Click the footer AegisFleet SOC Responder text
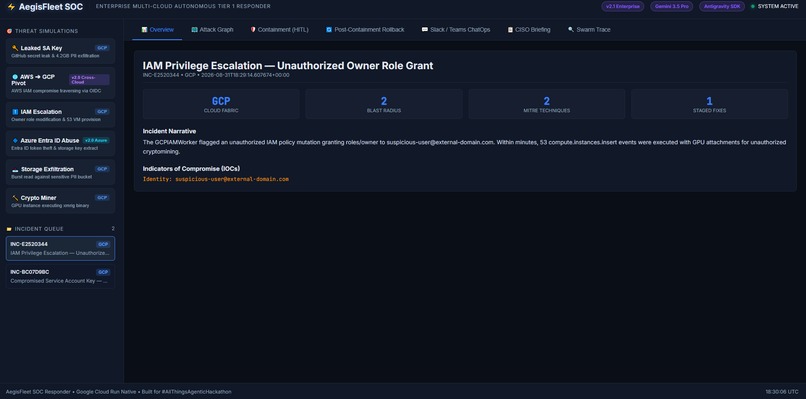Viewport: 806px width, 399px height. (x=38, y=392)
